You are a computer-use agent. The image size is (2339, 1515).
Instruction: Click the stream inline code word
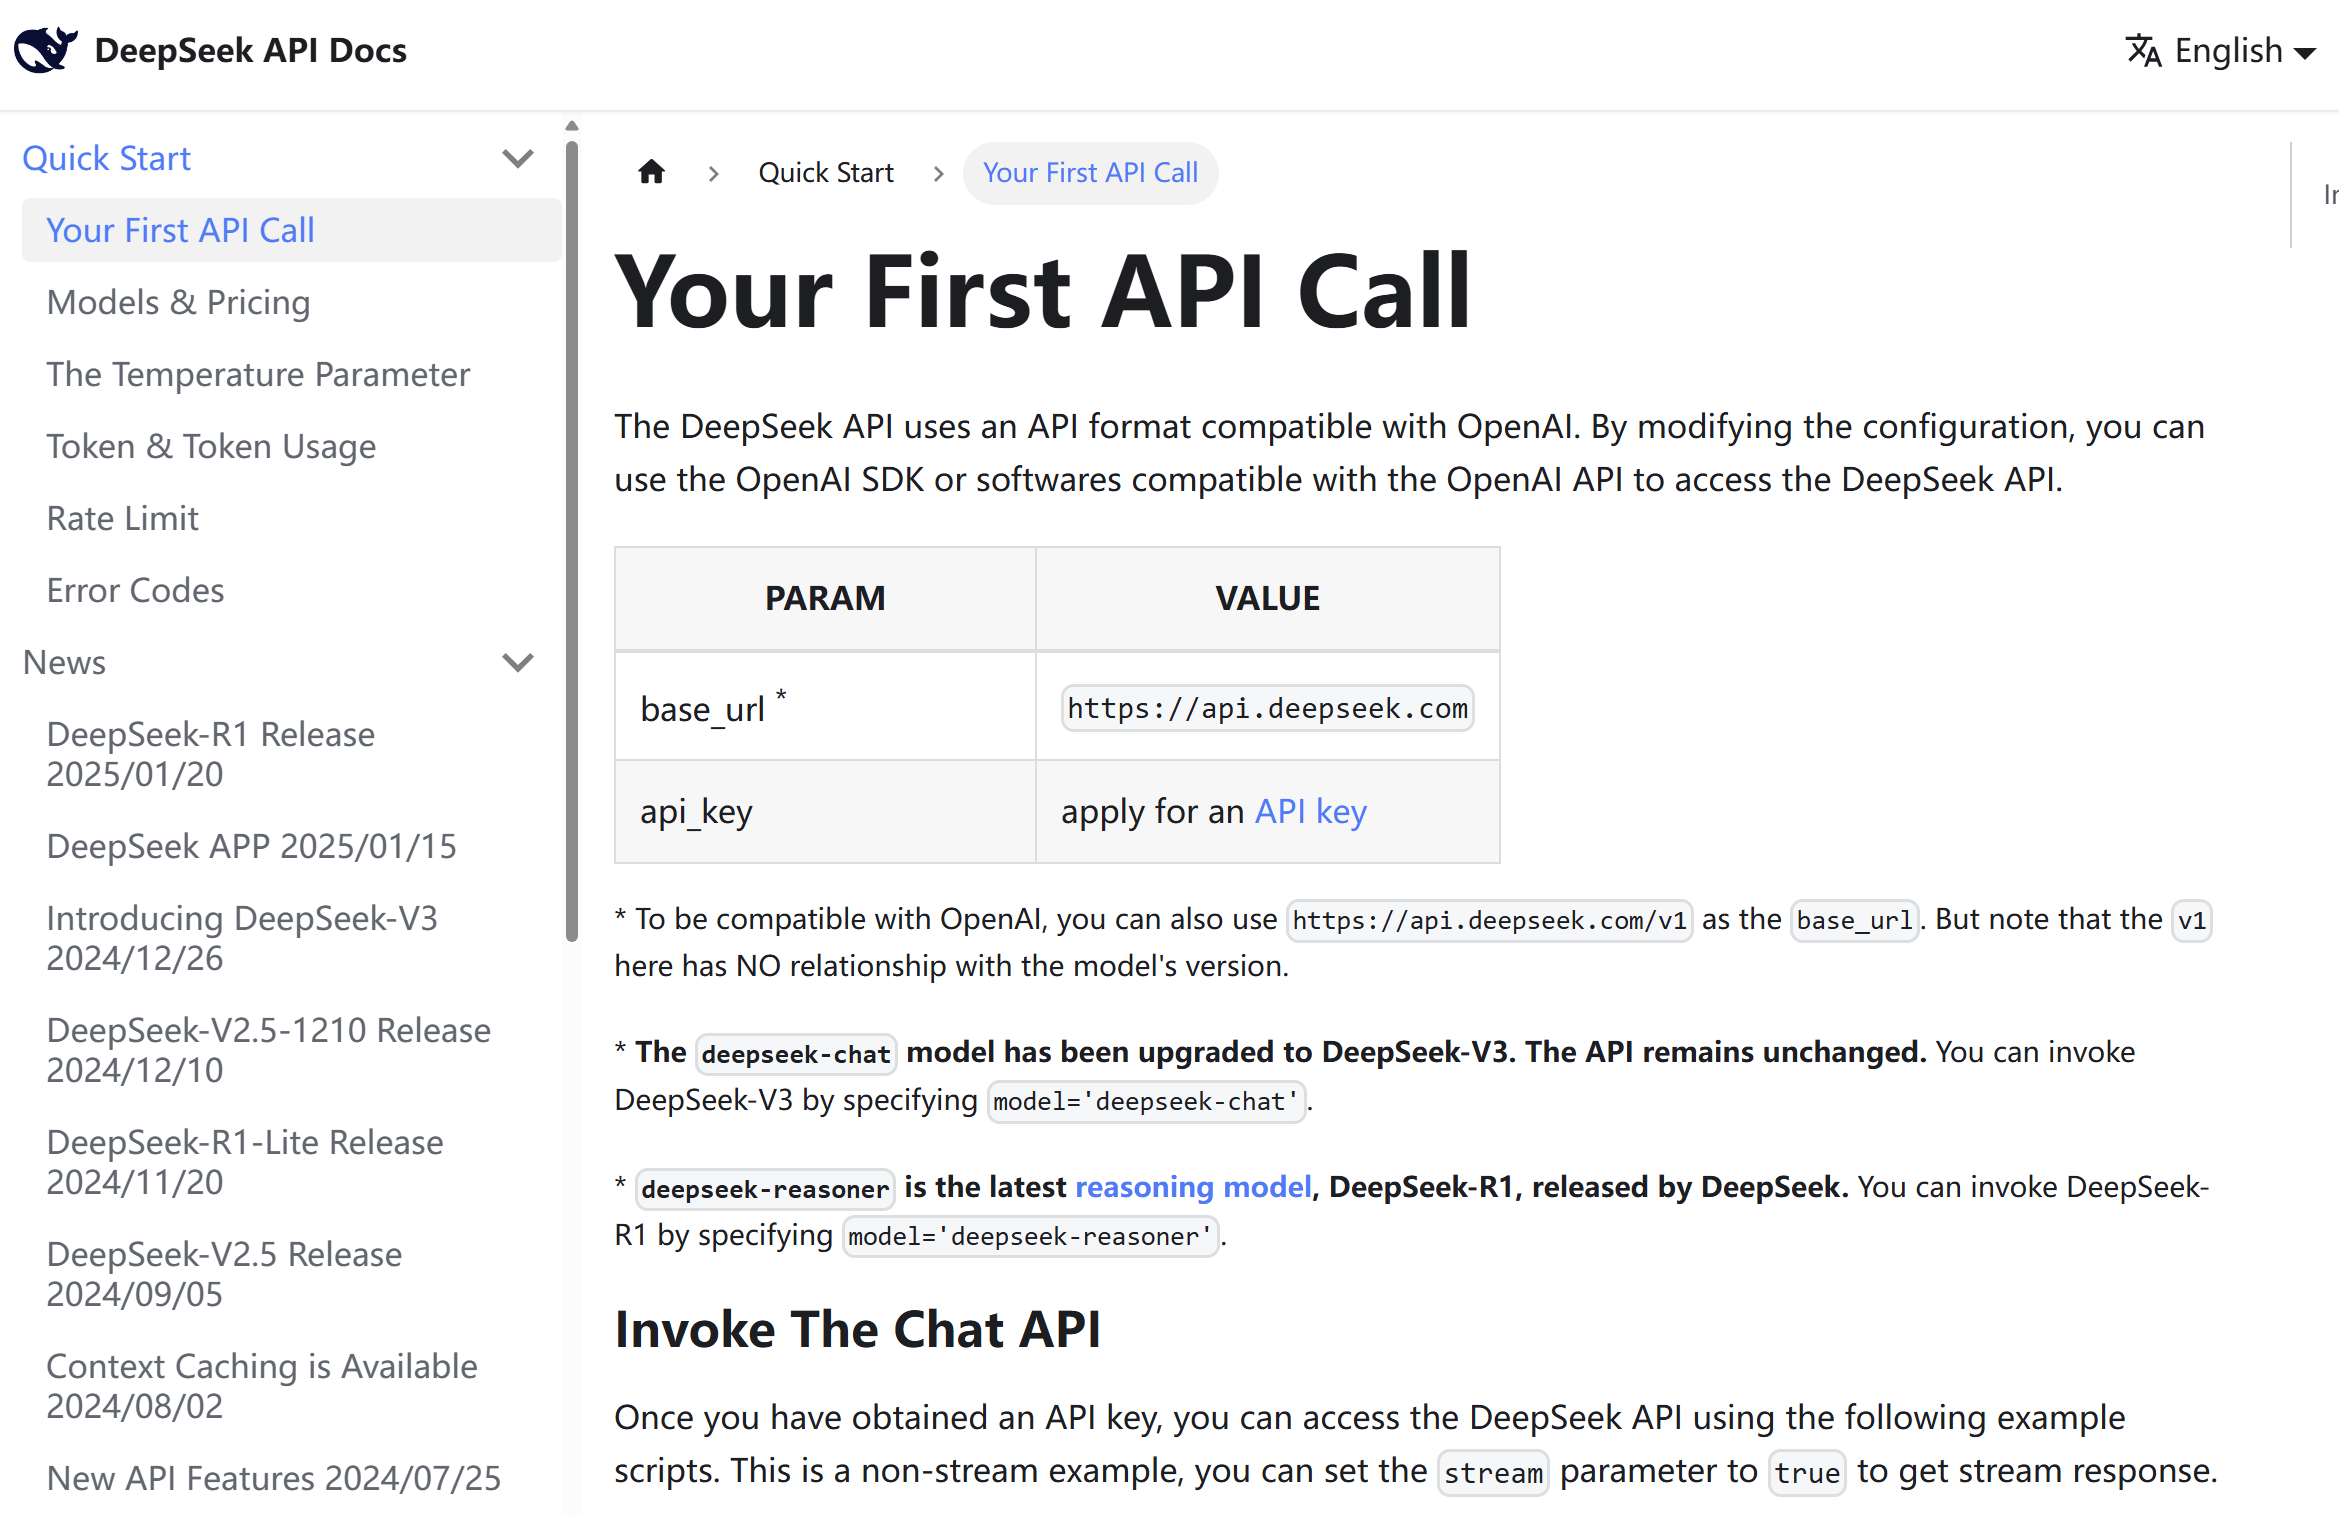pyautogui.click(x=1493, y=1472)
